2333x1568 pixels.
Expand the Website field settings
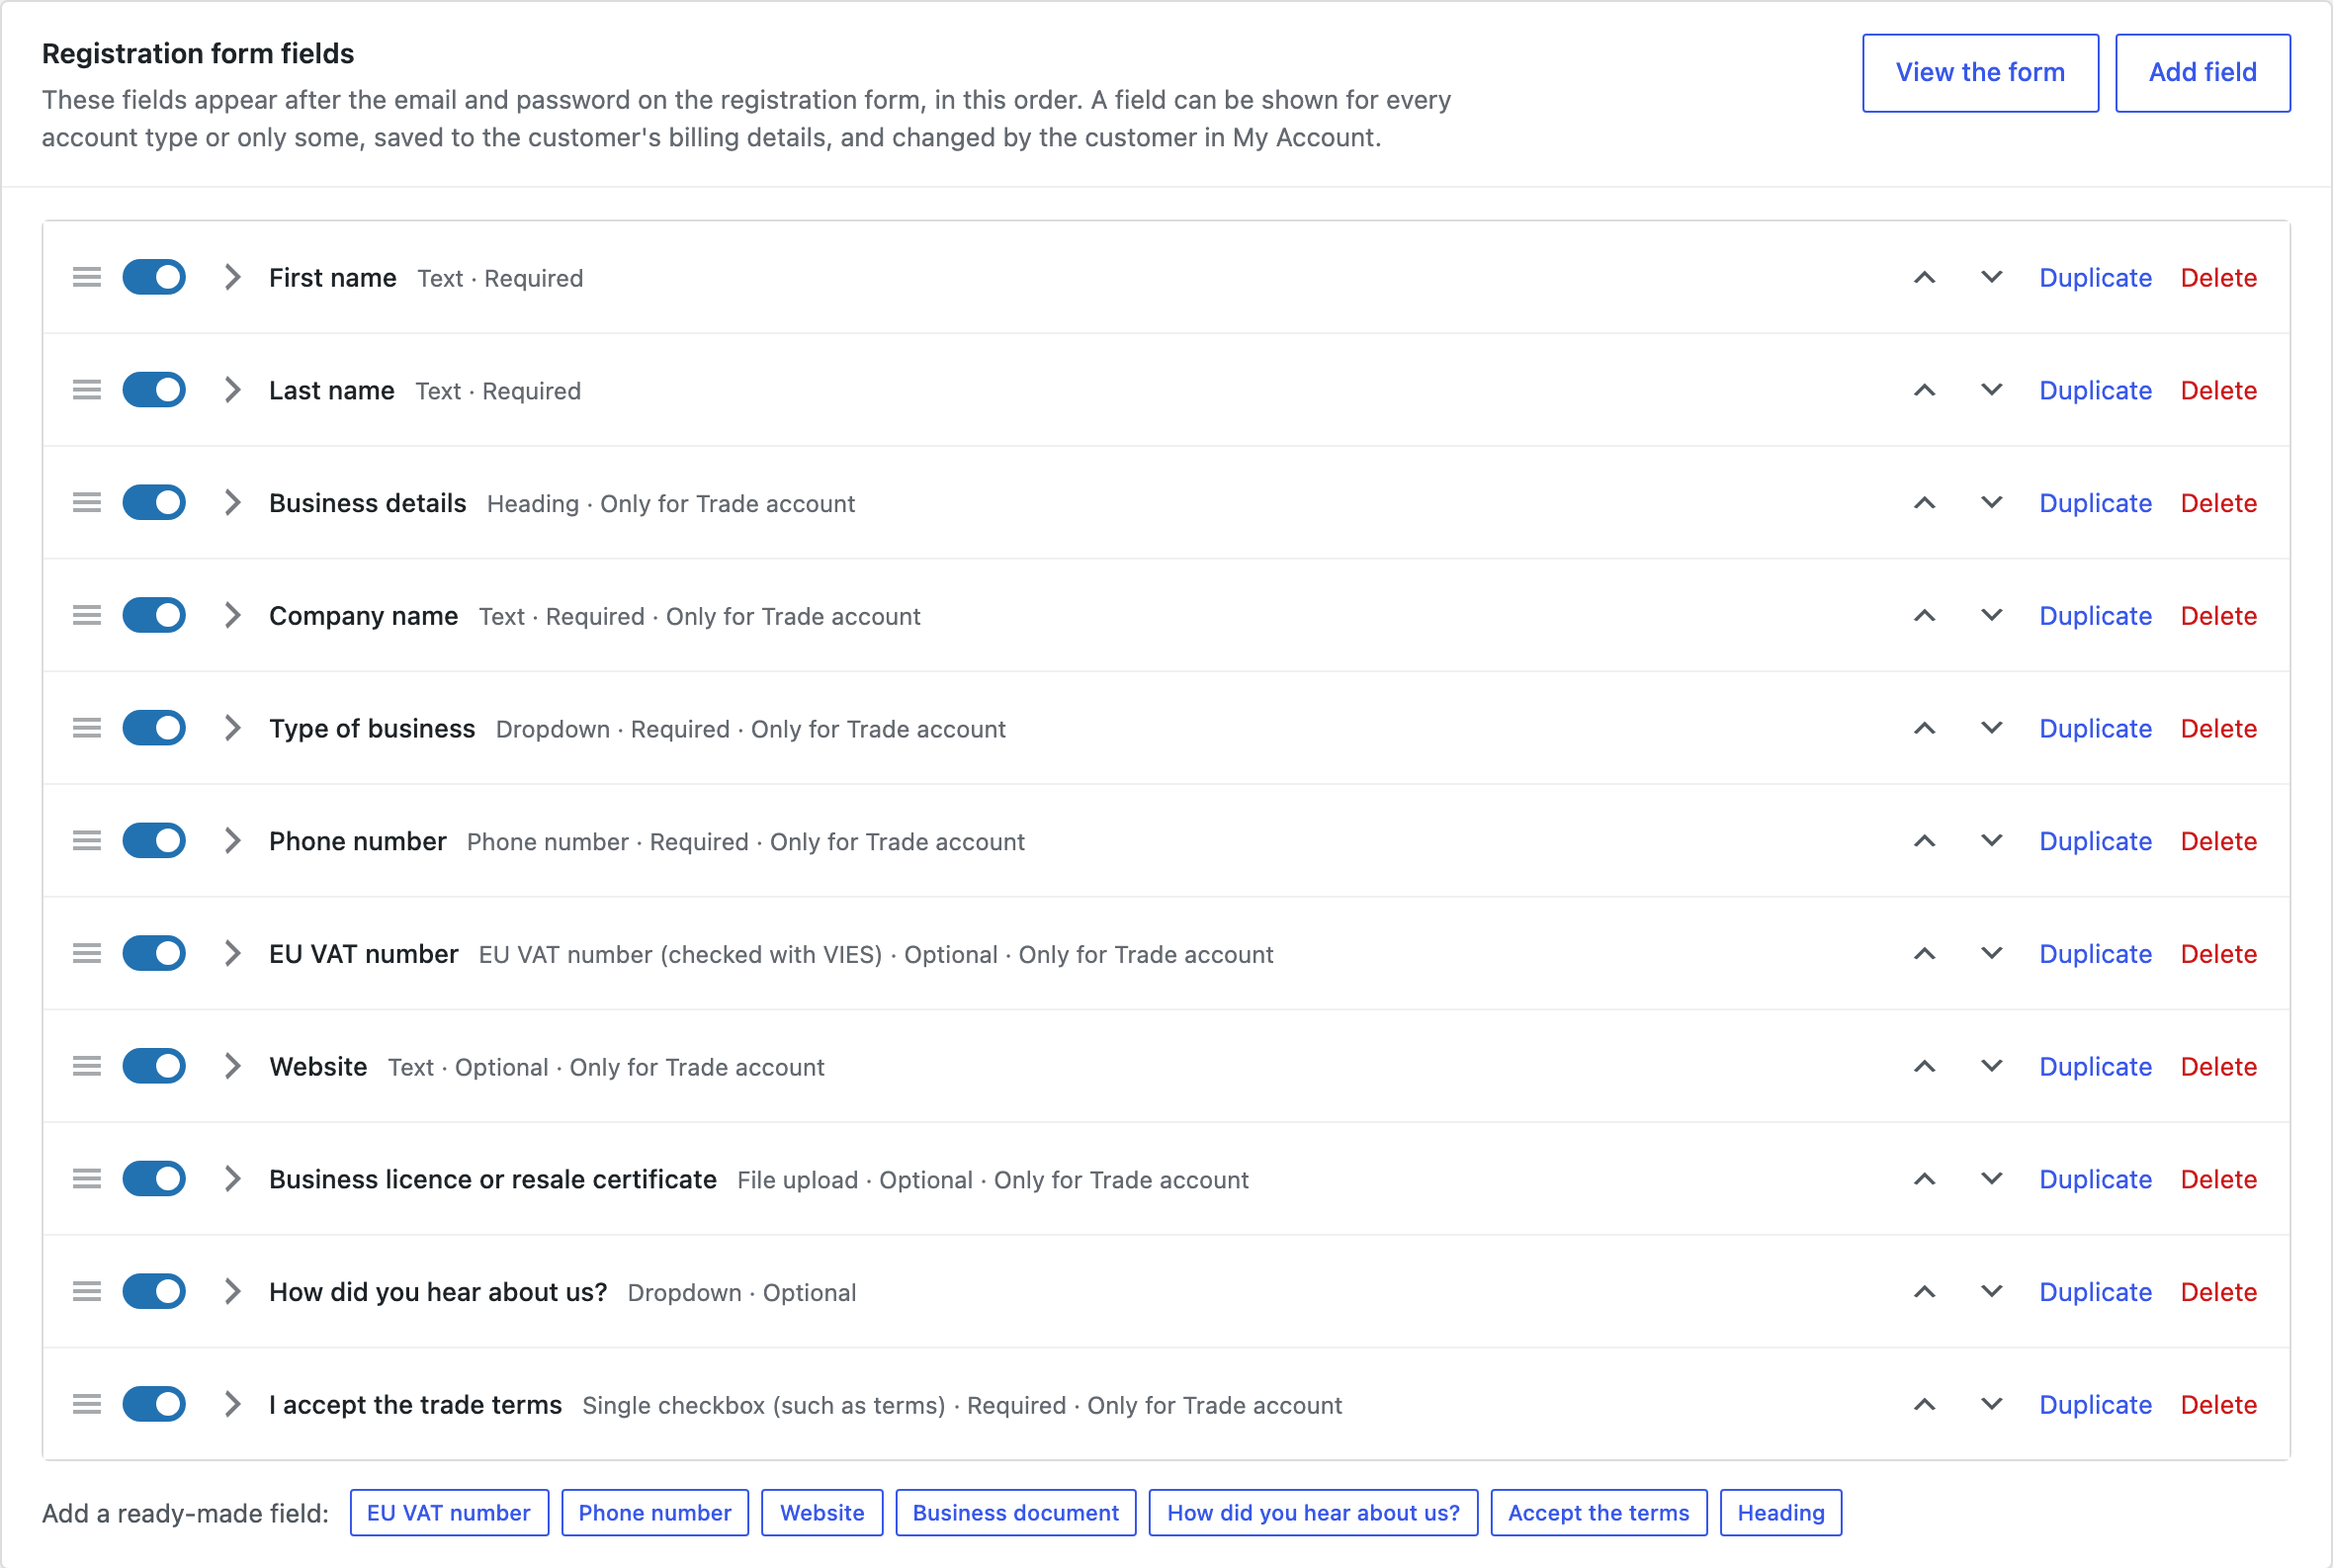[232, 1066]
